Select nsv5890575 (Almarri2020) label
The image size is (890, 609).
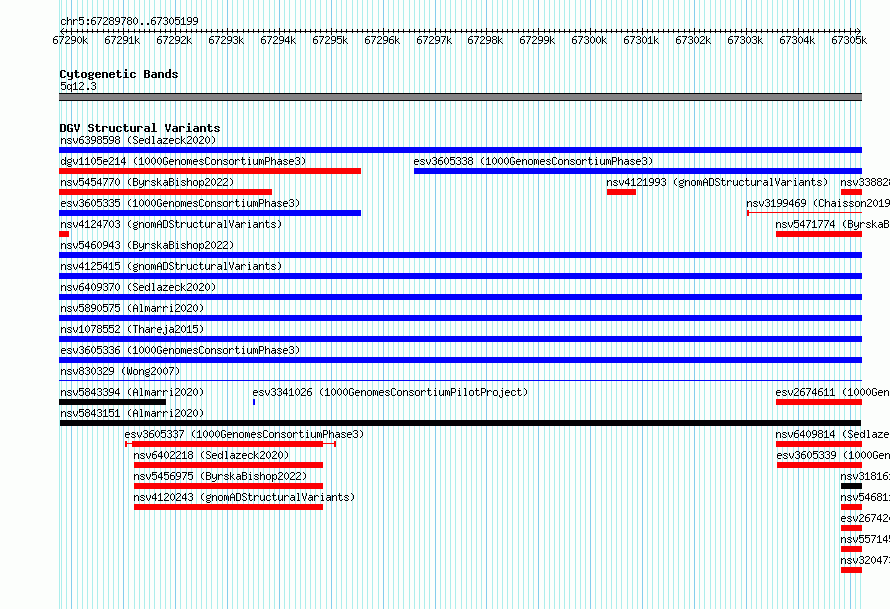click(x=132, y=308)
